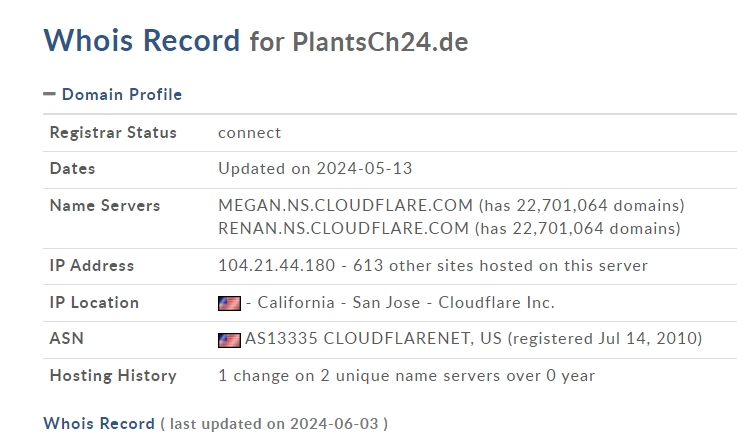This screenshot has height=440, width=737.
Task: Click the minus icon beside Domain Profile
Action: point(49,94)
